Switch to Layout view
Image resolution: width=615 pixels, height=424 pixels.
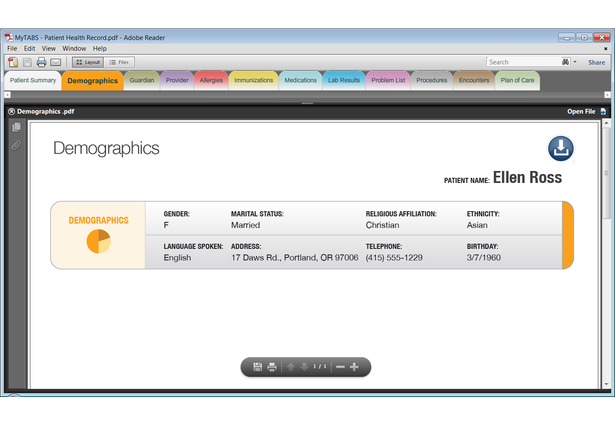pyautogui.click(x=88, y=62)
